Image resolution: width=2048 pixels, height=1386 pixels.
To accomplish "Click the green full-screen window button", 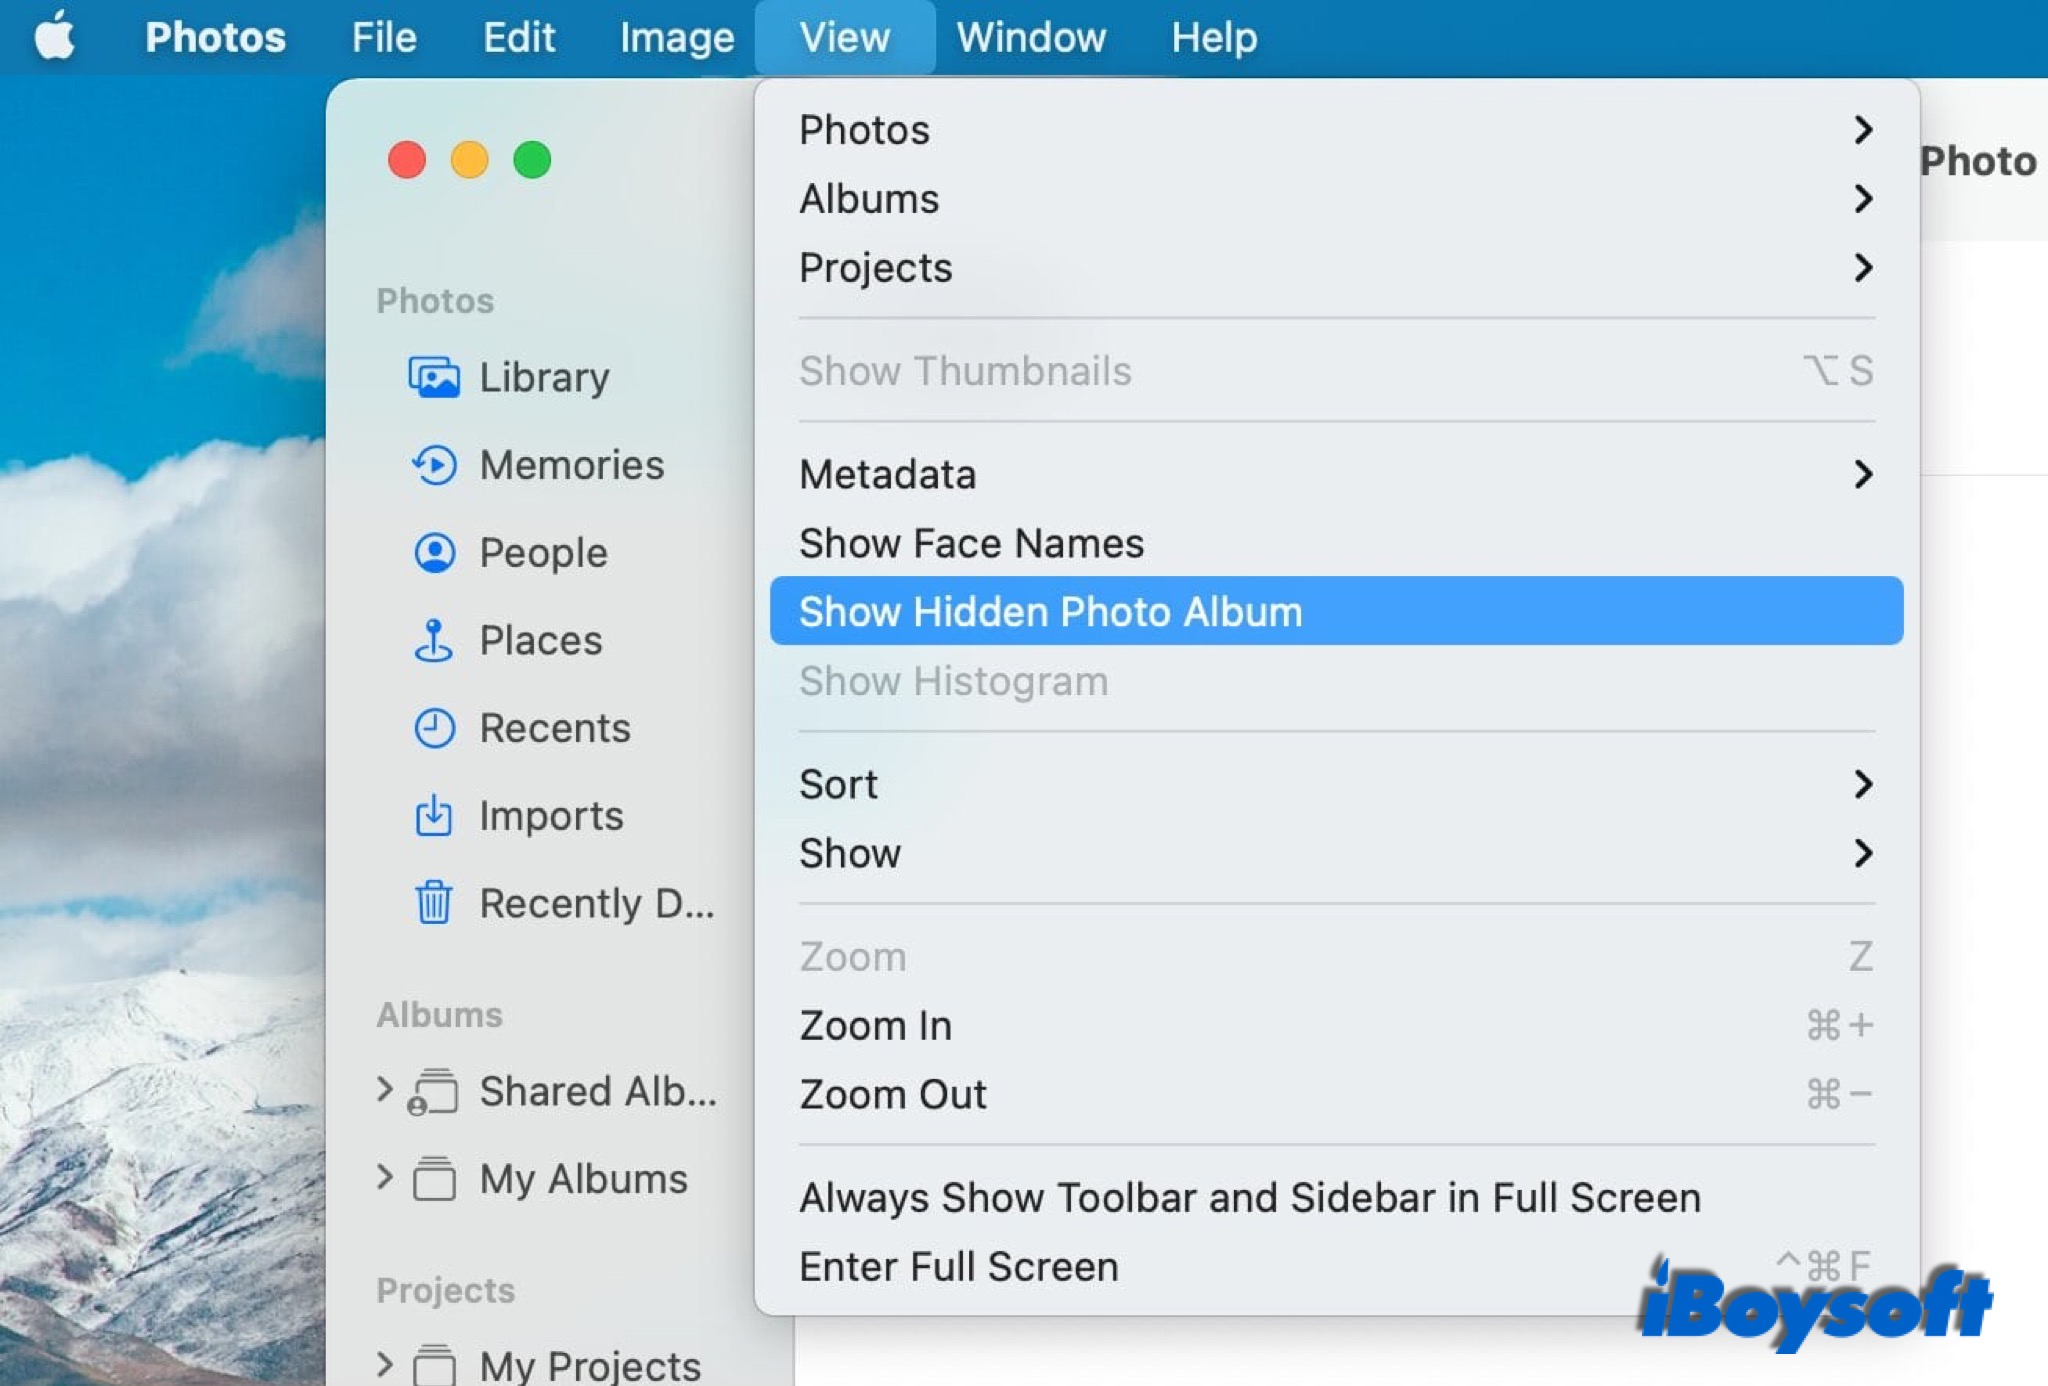I will [x=531, y=160].
